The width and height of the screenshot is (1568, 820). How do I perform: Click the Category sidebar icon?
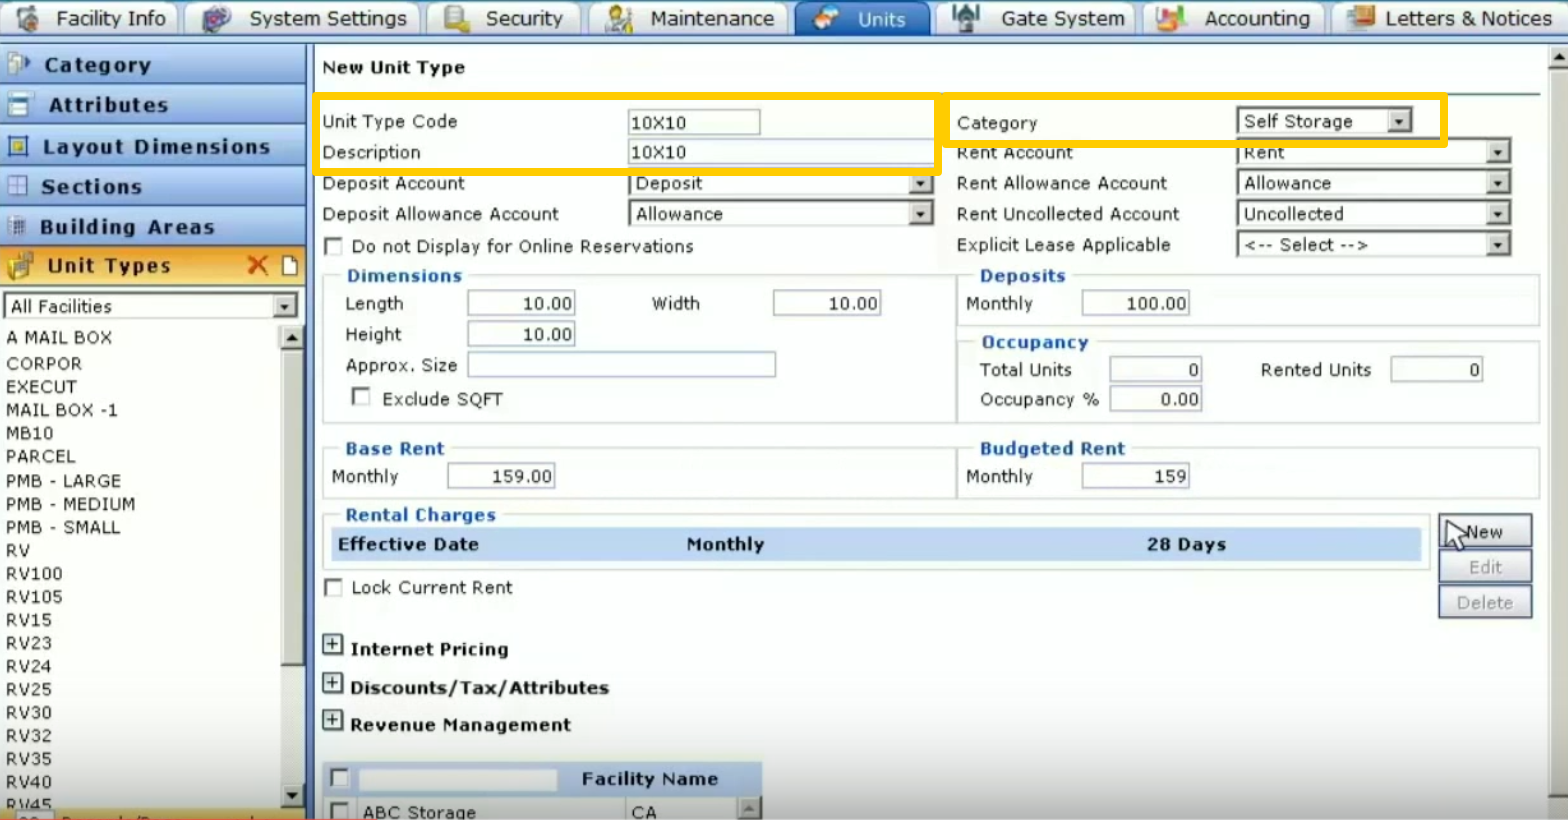[18, 65]
